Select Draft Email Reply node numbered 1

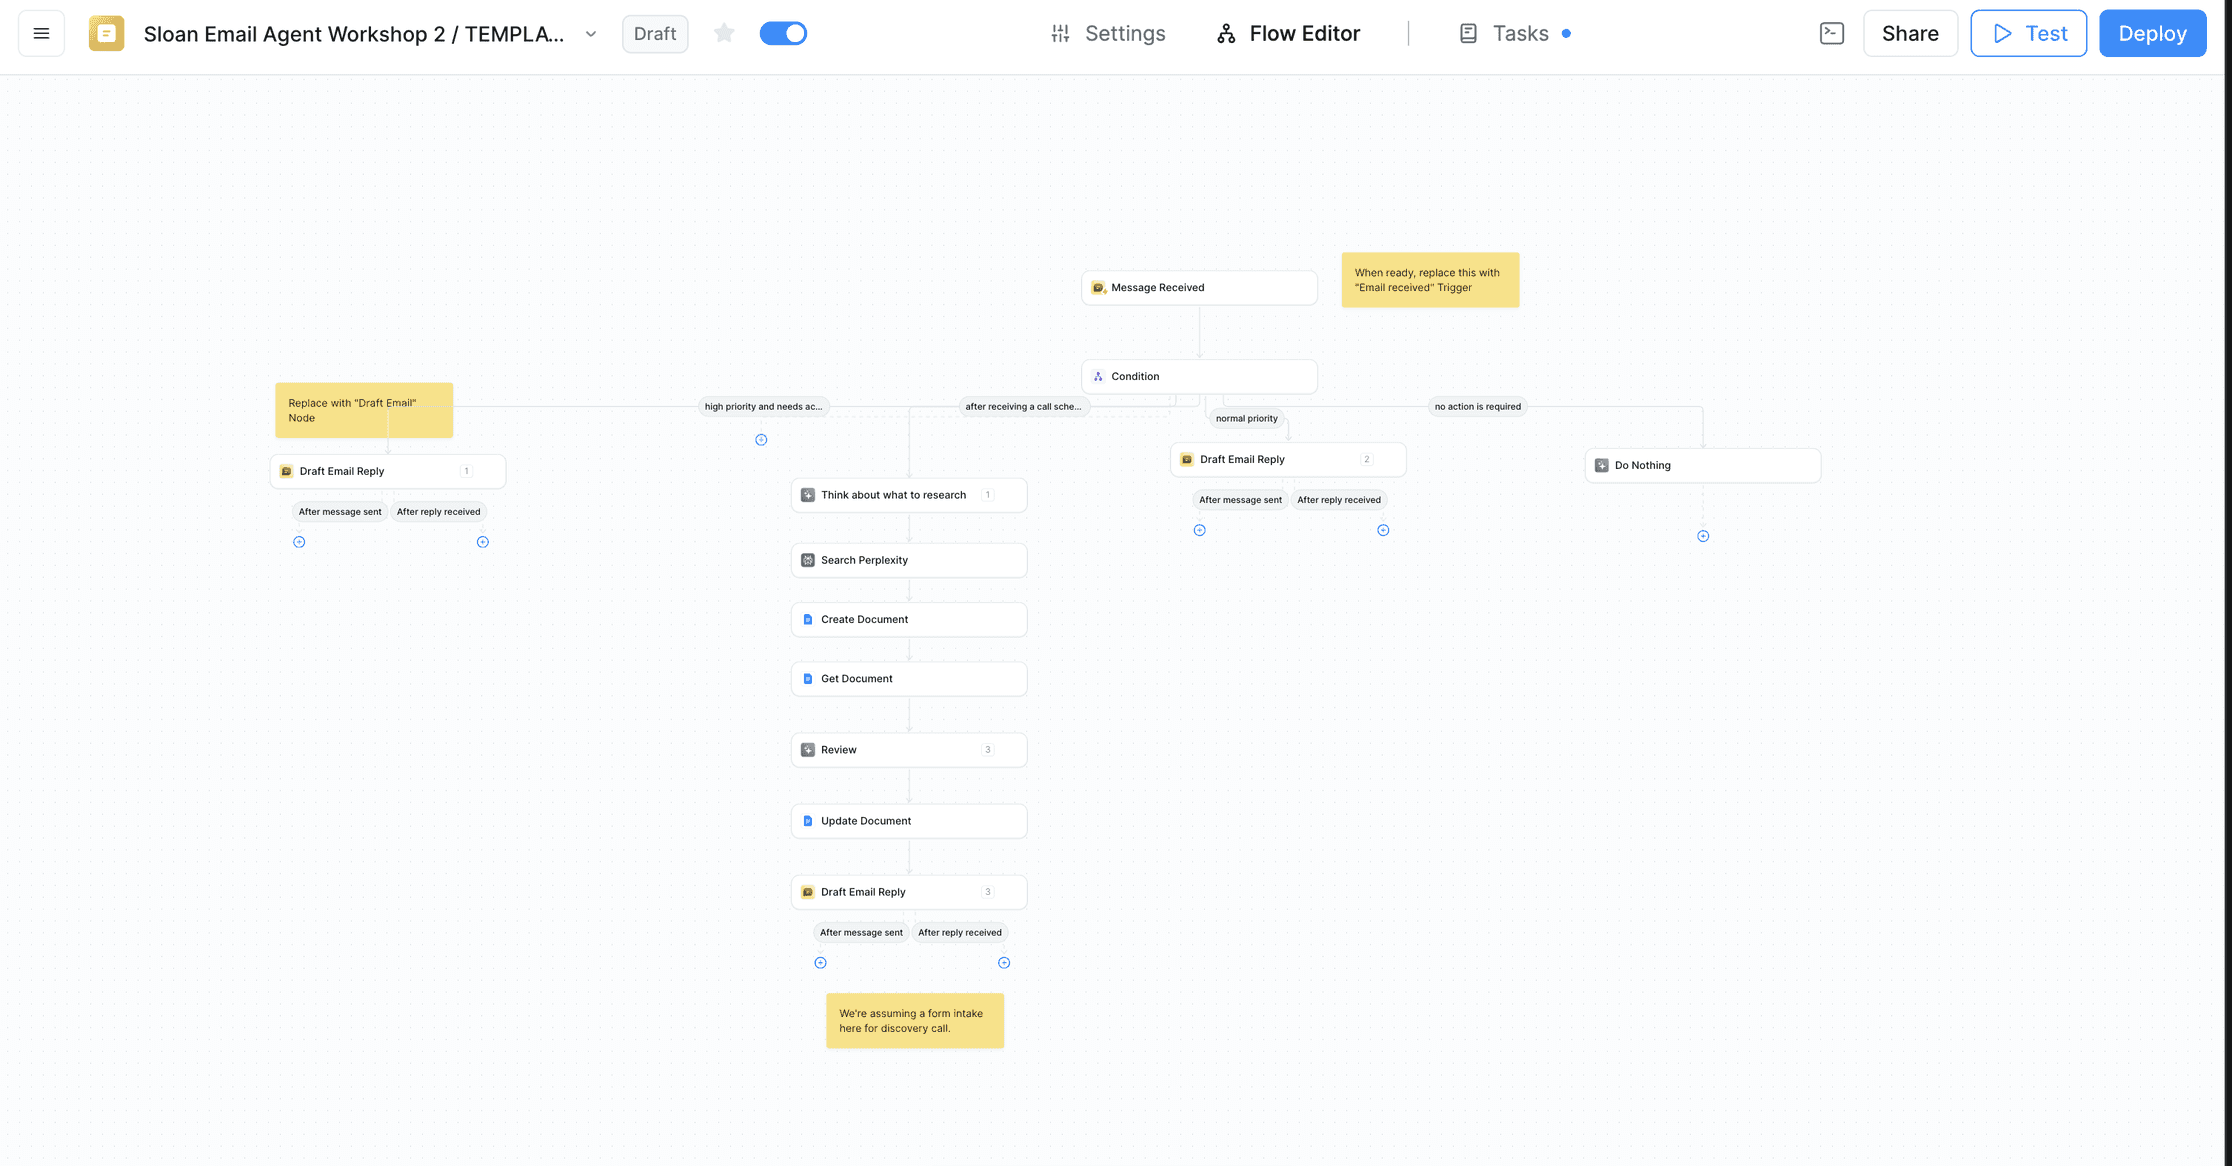pos(388,472)
